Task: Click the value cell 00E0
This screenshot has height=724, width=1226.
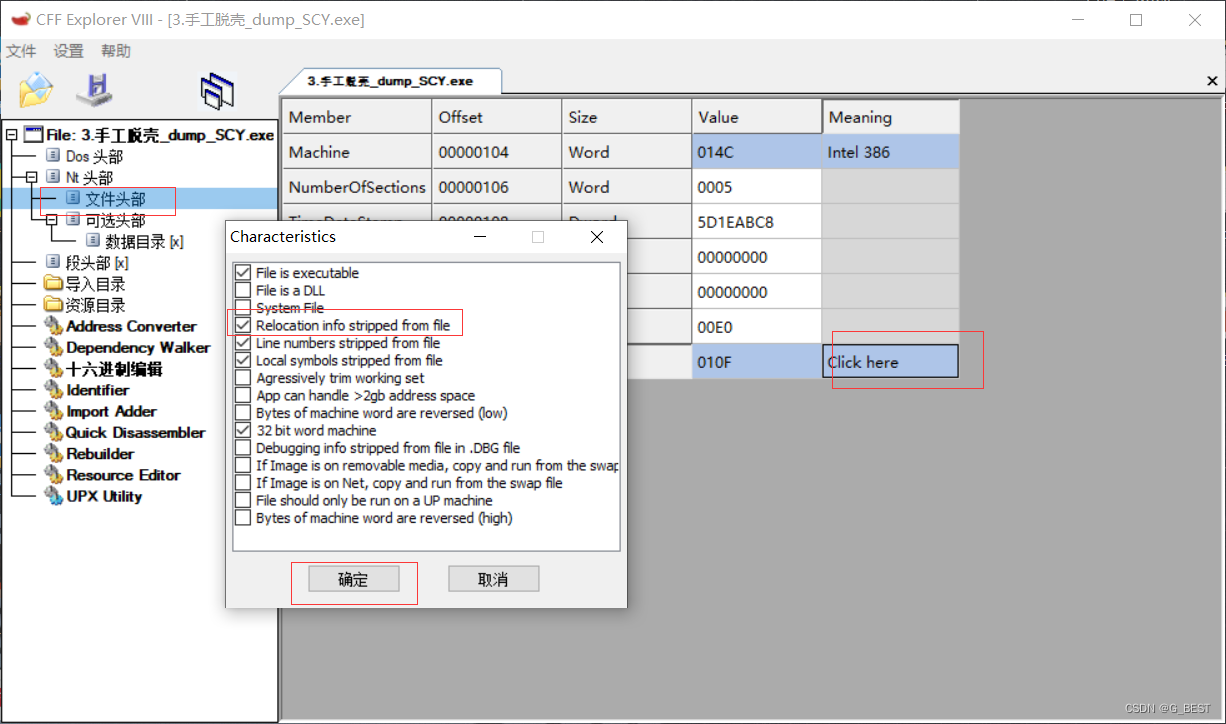Action: (x=757, y=327)
